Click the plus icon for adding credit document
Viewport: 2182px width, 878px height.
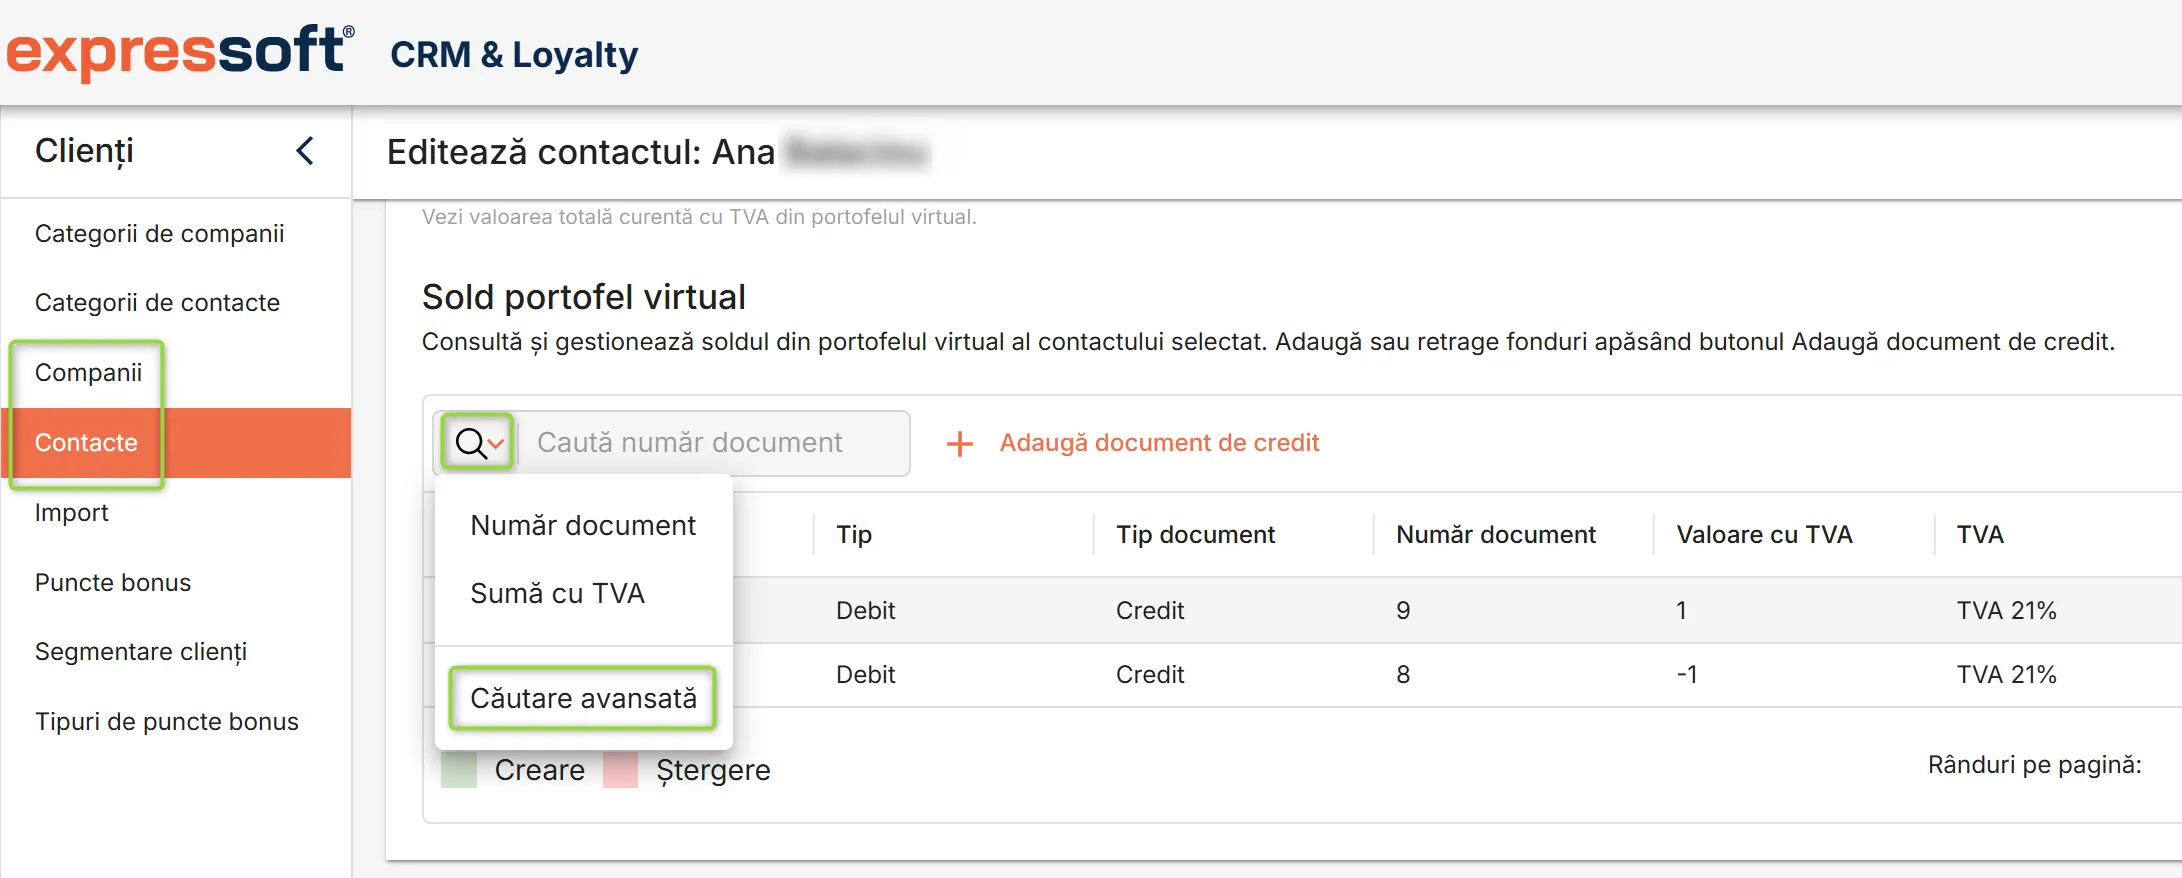click(x=960, y=443)
